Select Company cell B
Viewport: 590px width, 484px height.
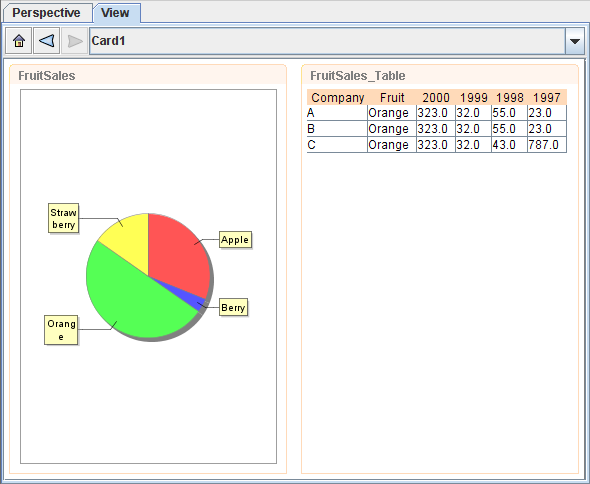pyautogui.click(x=337, y=129)
